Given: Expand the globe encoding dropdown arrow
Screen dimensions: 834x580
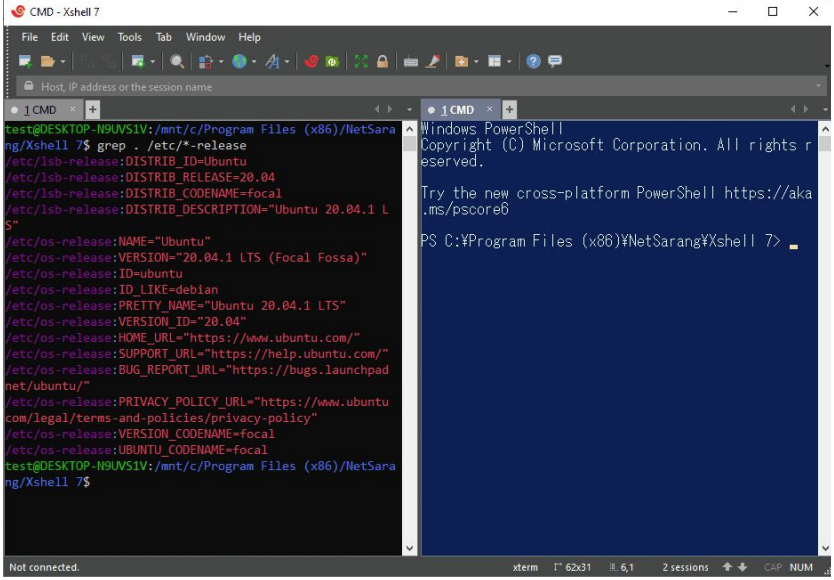Looking at the screenshot, I should [x=254, y=62].
